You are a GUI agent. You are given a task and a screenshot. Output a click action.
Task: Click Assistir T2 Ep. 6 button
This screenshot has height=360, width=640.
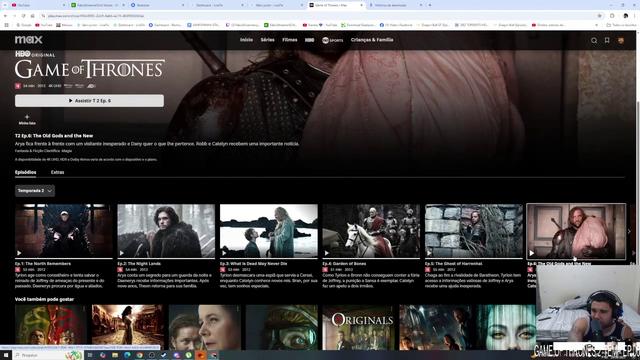tap(89, 101)
